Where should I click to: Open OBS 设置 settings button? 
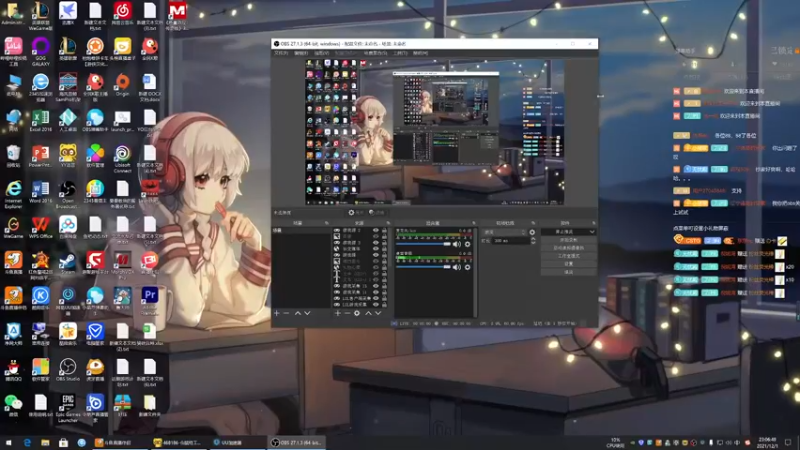(568, 264)
